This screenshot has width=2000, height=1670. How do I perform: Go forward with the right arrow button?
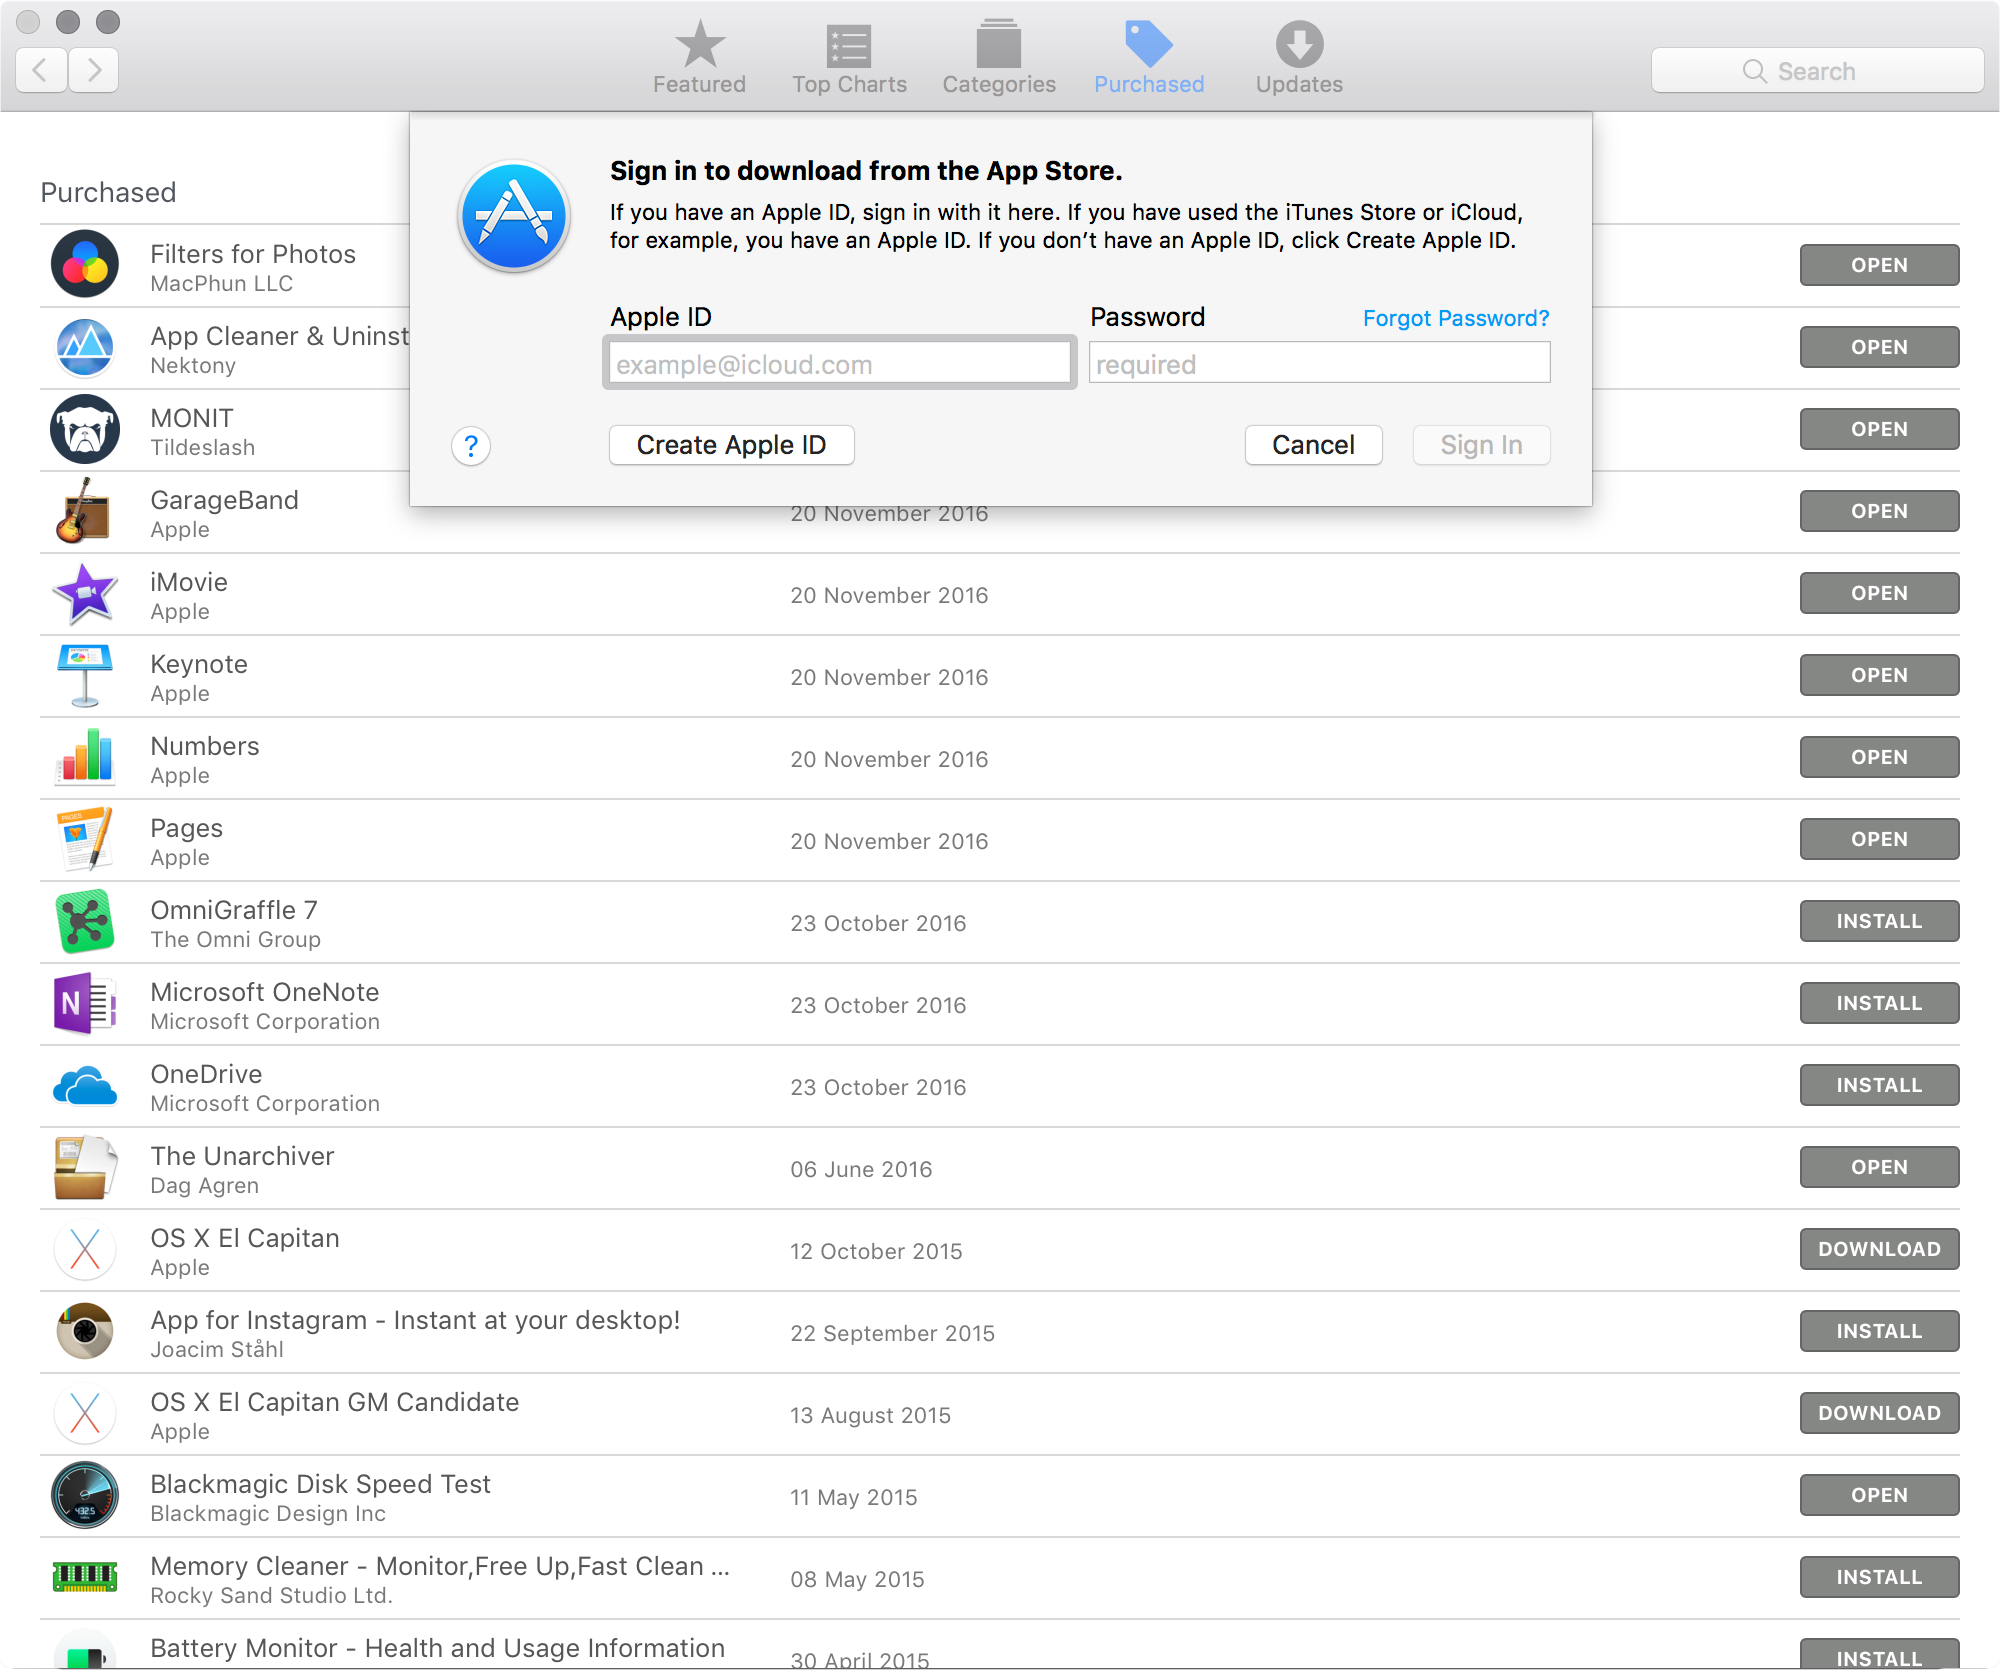(94, 70)
